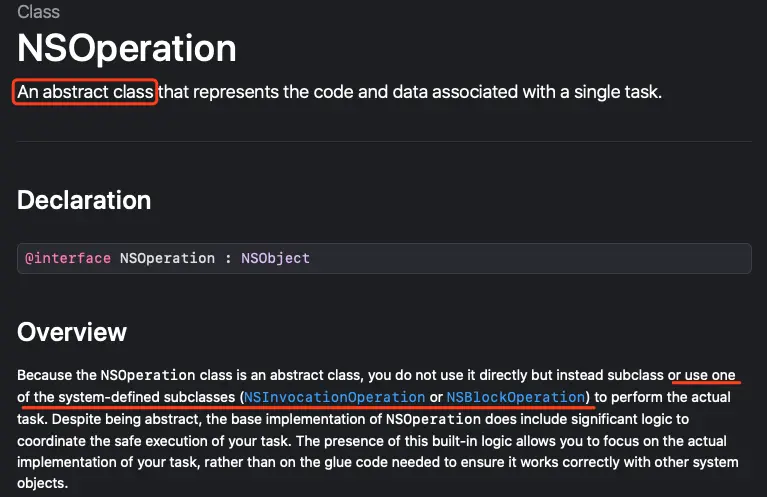Click the horizontal divider below the summary
The height and width of the screenshot is (497, 767).
384,141
